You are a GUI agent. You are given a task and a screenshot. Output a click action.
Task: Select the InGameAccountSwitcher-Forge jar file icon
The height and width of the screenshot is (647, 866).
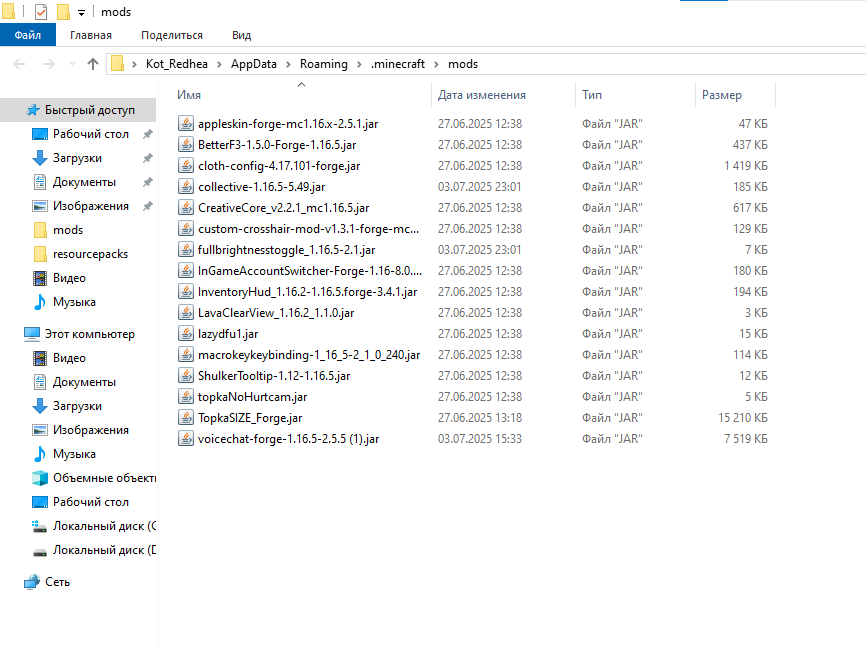tap(186, 270)
